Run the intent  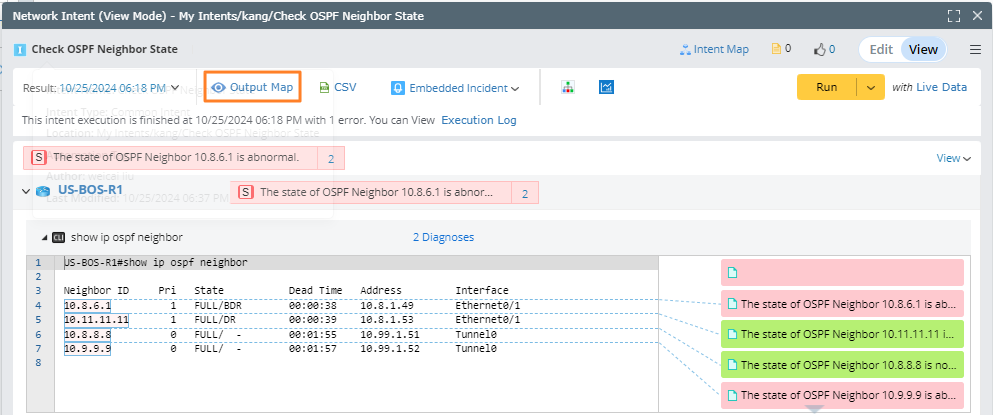click(826, 87)
